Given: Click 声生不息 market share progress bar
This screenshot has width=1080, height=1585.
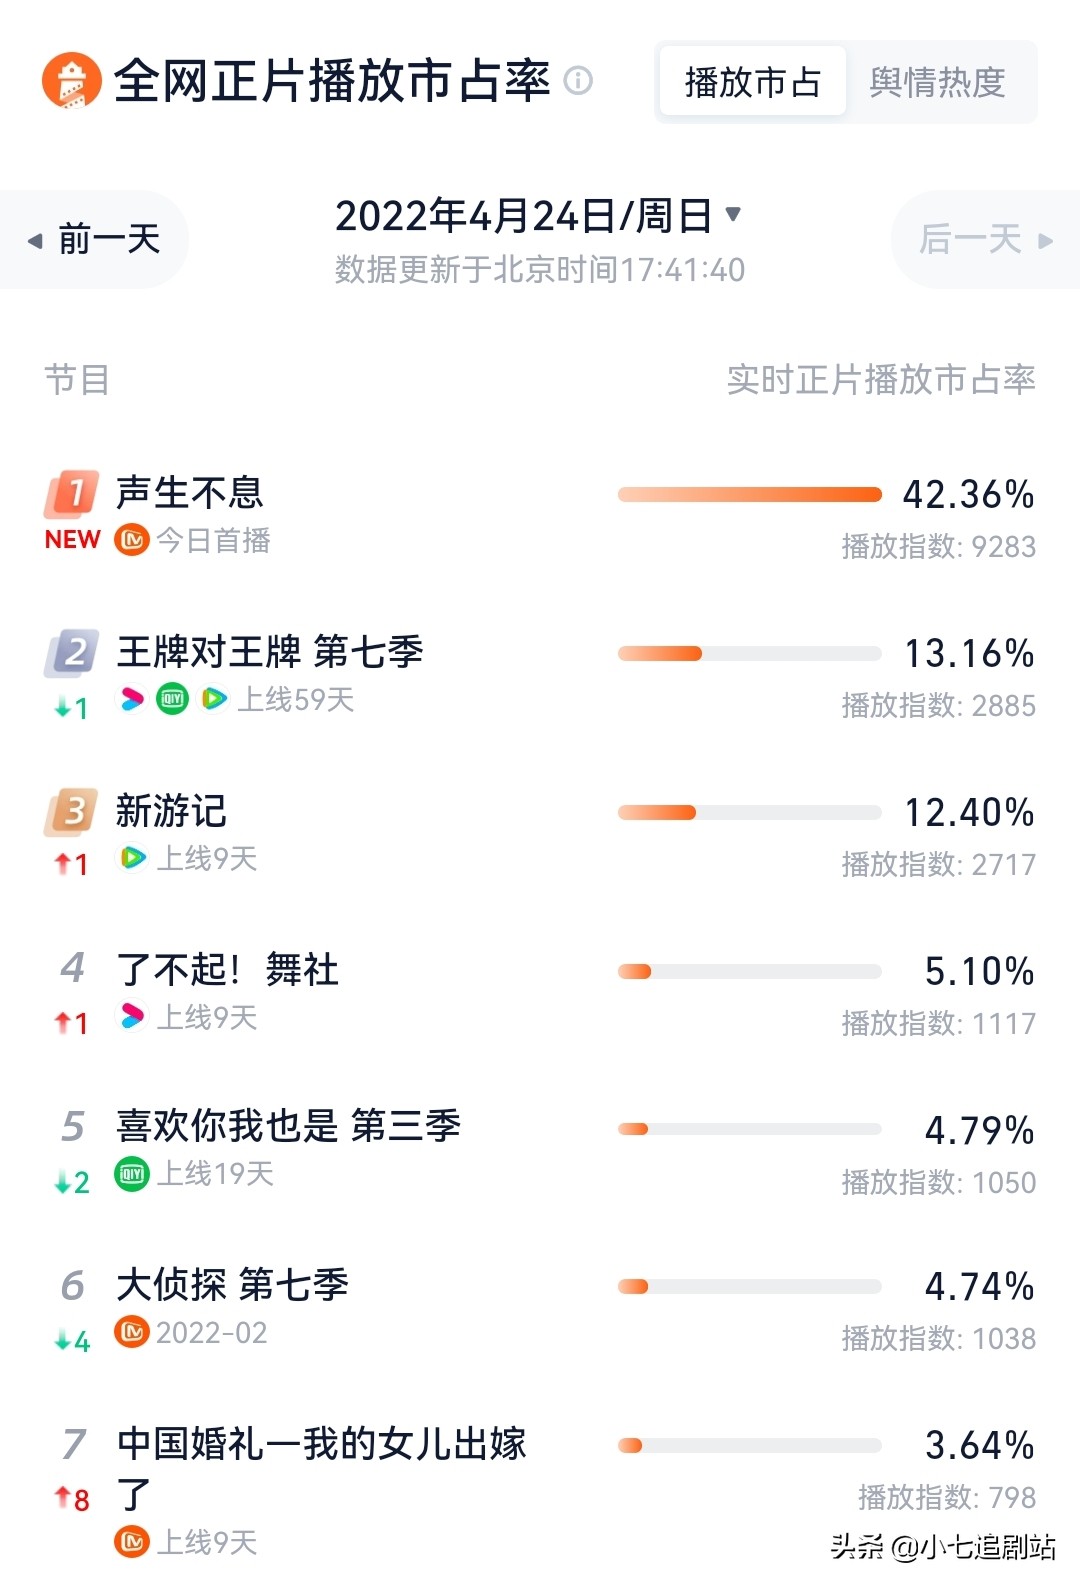Looking at the screenshot, I should tap(750, 494).
